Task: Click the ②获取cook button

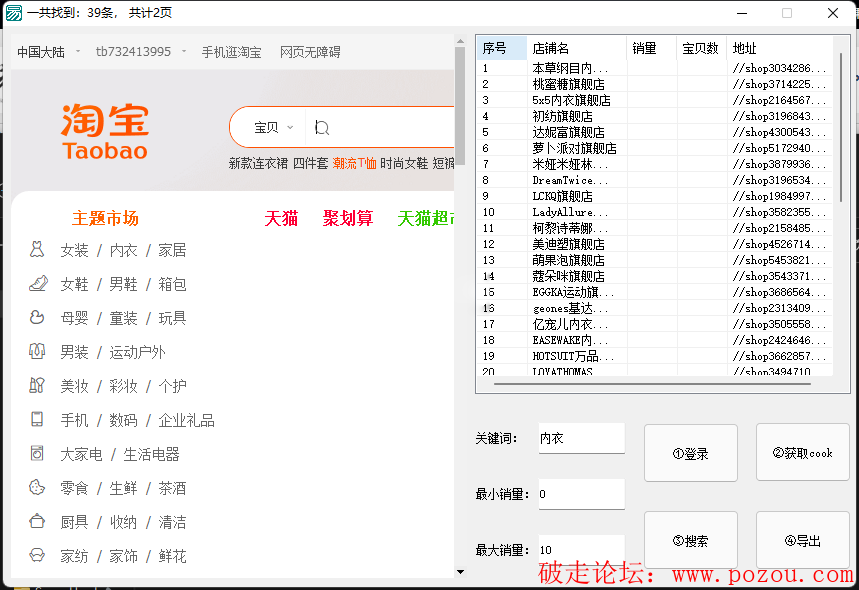Action: tap(803, 452)
